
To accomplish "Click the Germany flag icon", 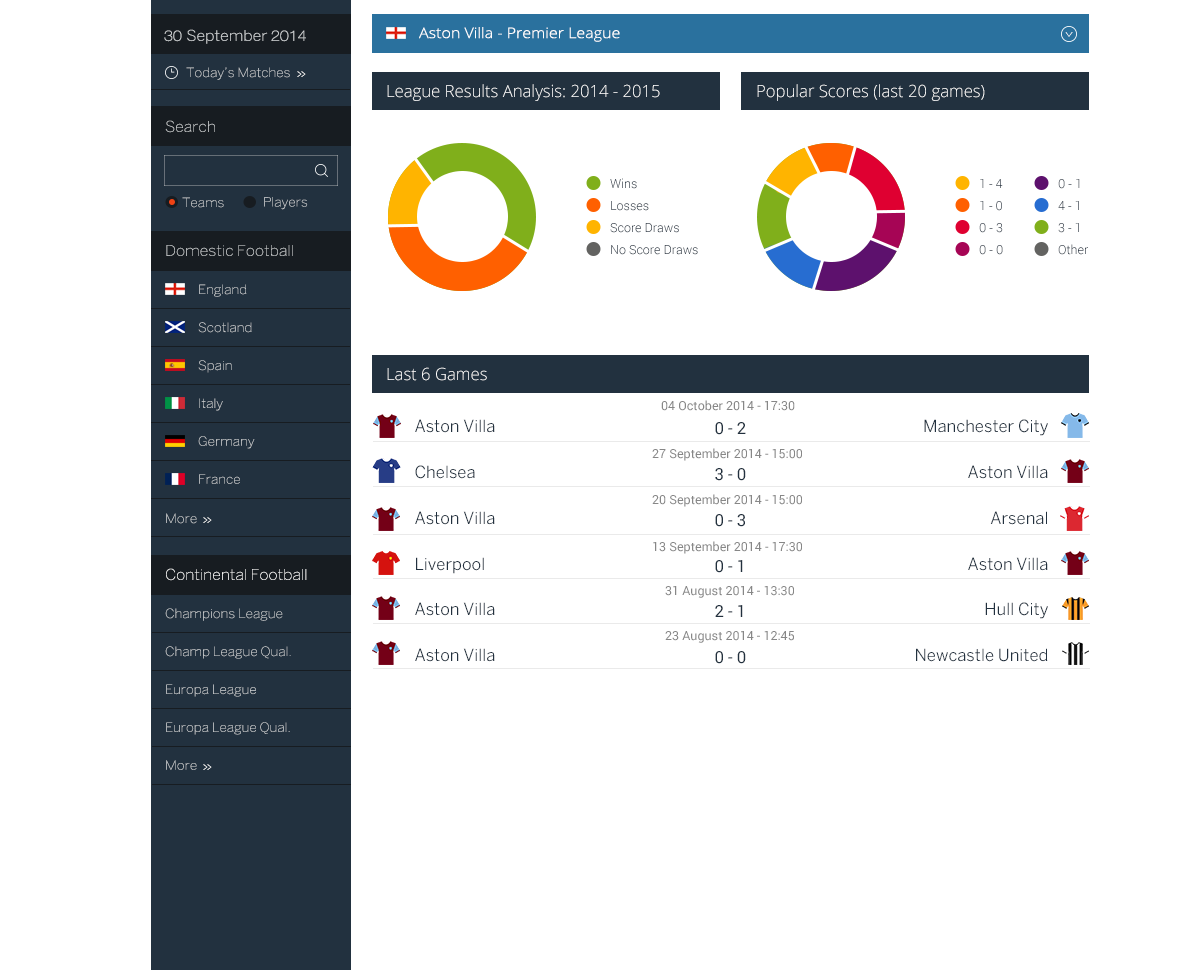I will [175, 441].
